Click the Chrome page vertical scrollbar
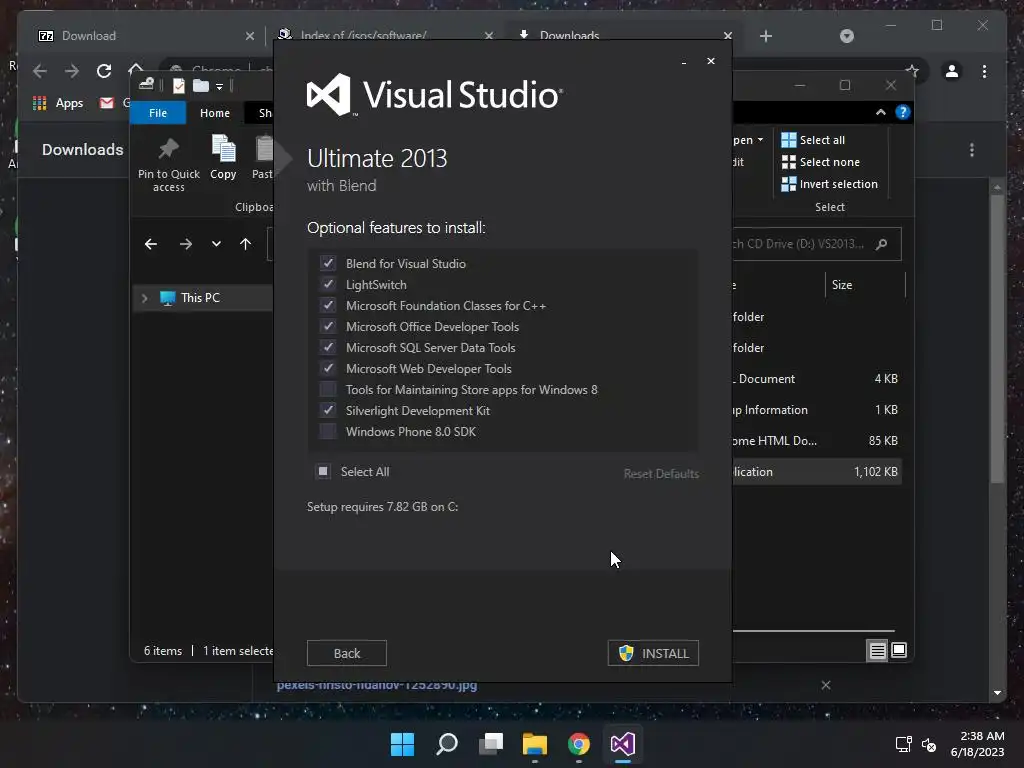Screen dimensions: 1024x768 click(997, 340)
